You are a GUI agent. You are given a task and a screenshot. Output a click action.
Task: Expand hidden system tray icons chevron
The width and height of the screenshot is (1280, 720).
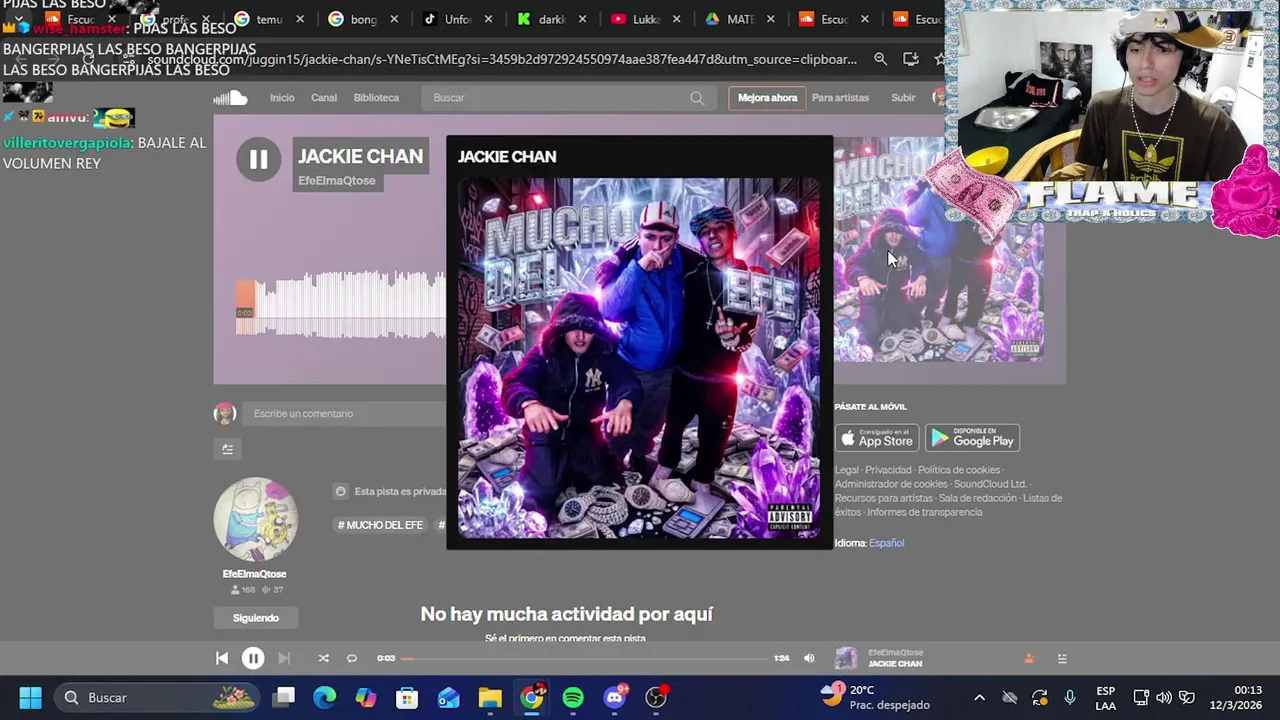coord(979,697)
